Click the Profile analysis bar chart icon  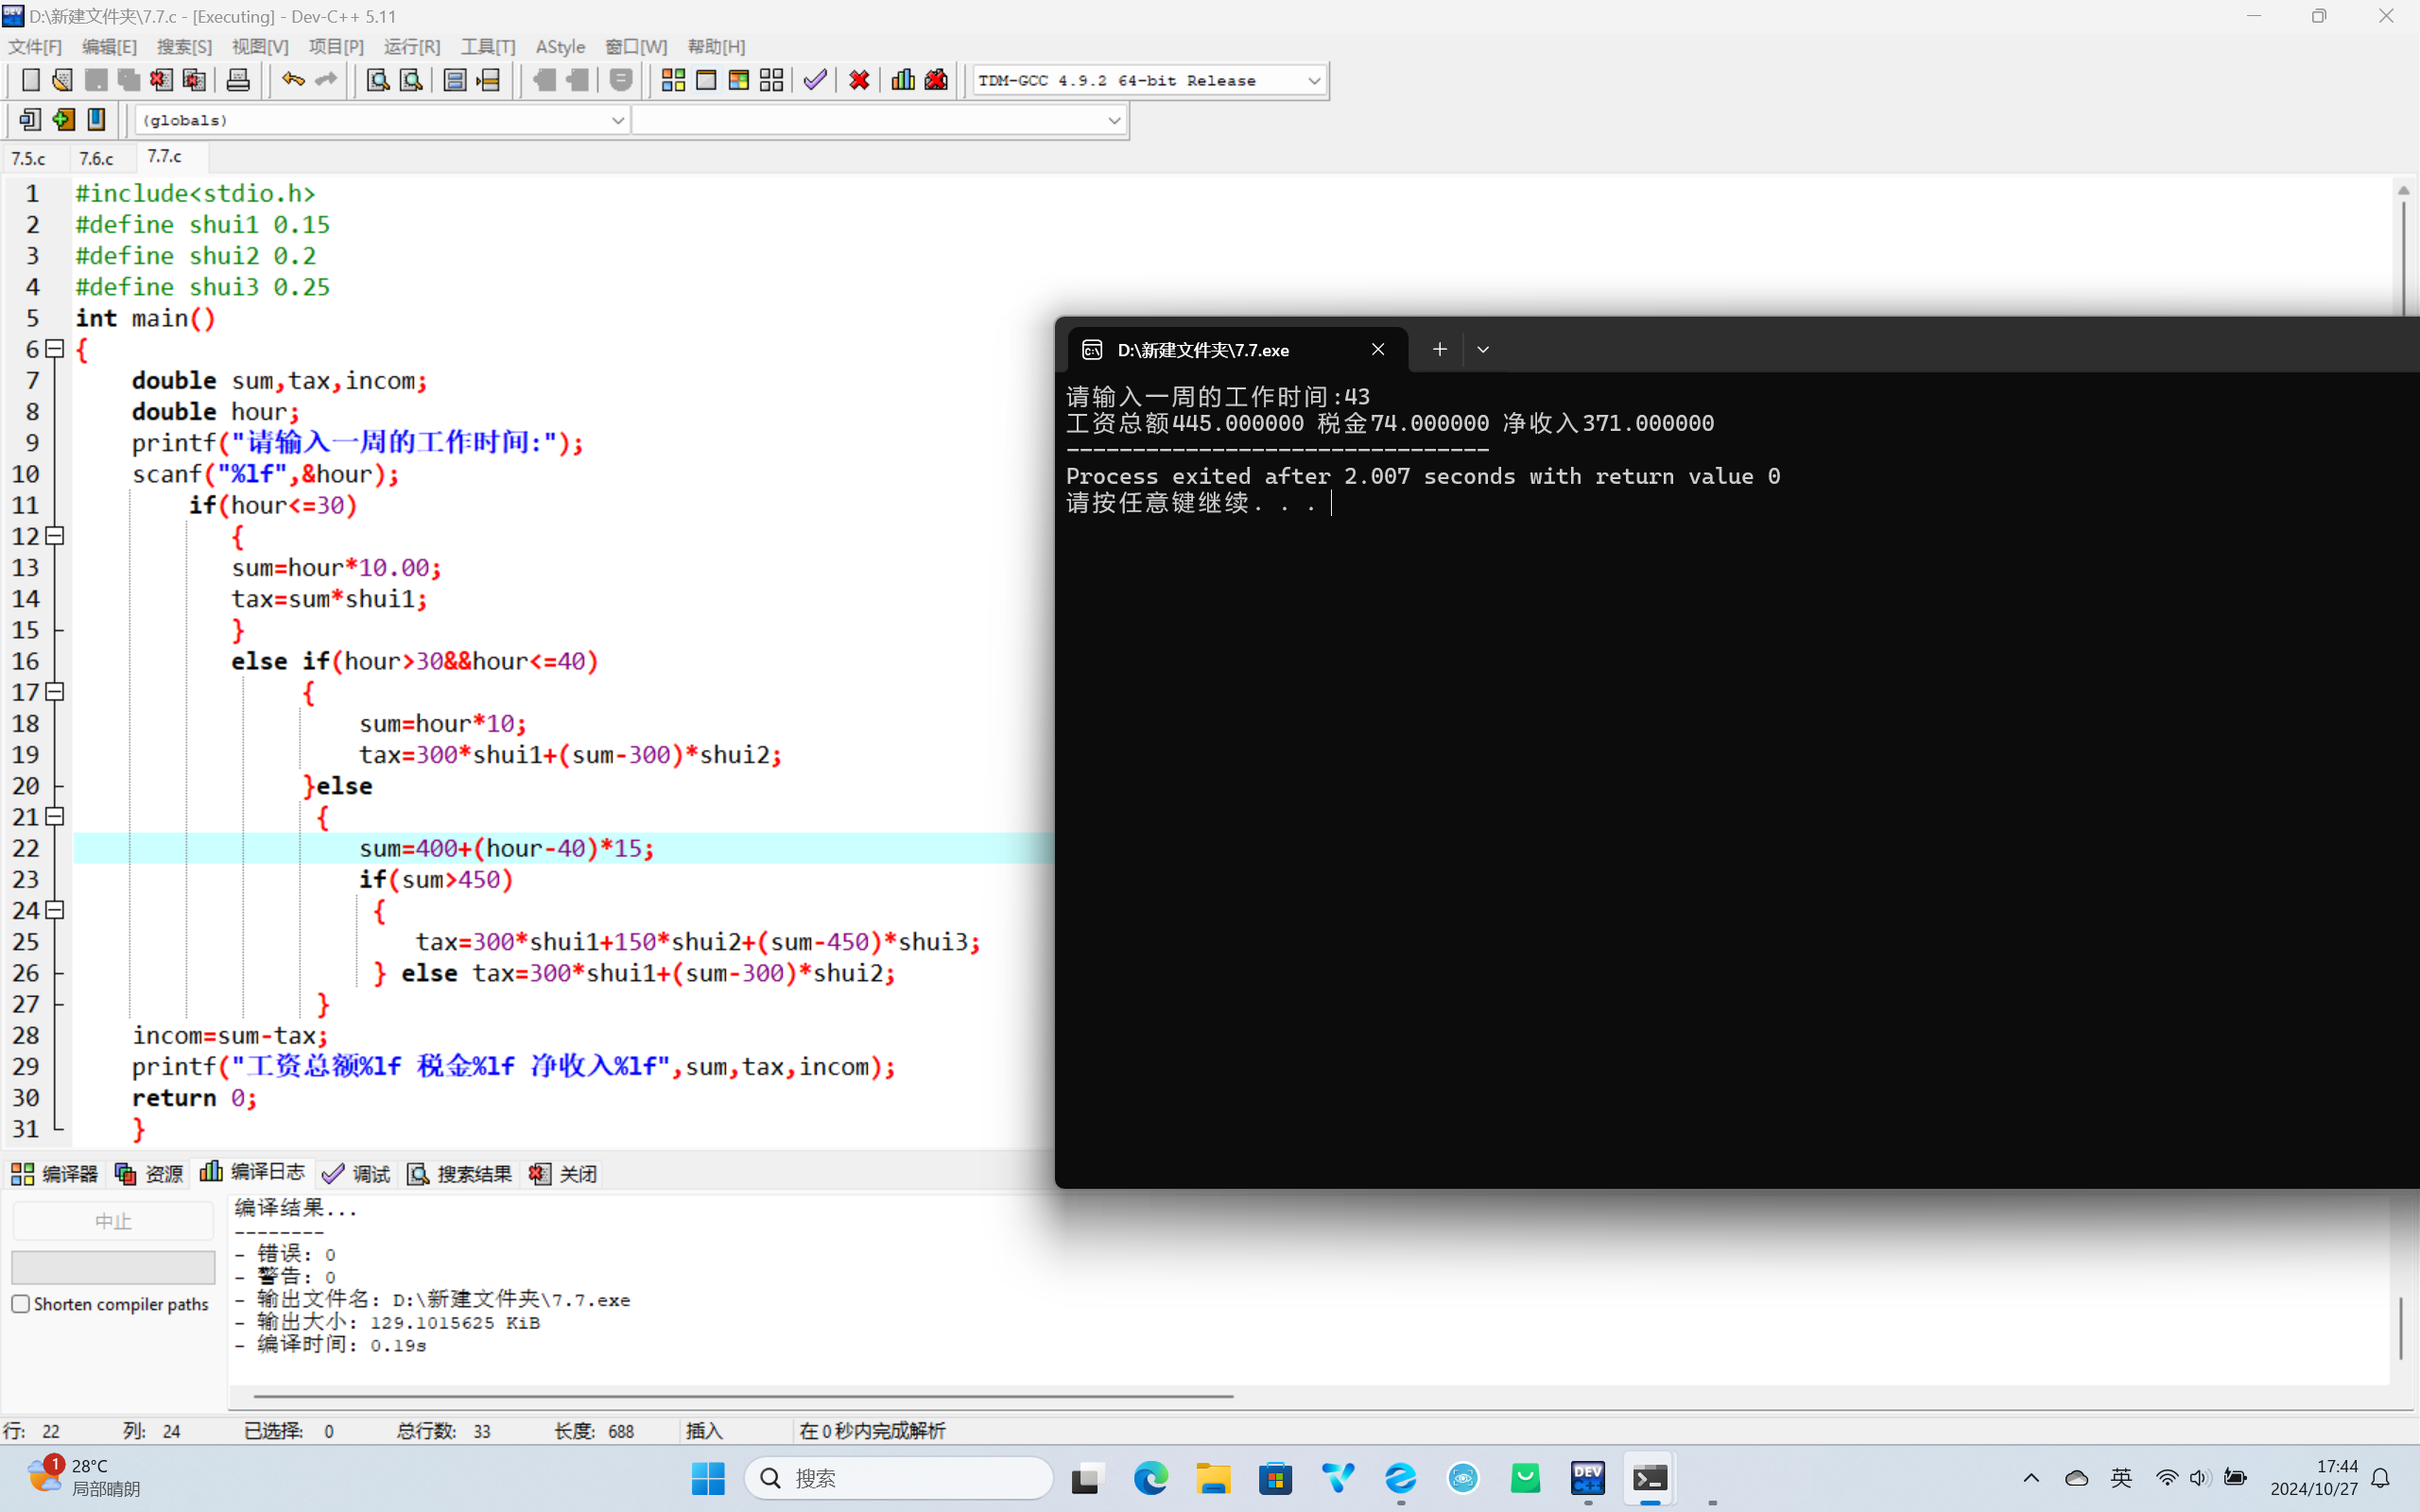tap(903, 80)
